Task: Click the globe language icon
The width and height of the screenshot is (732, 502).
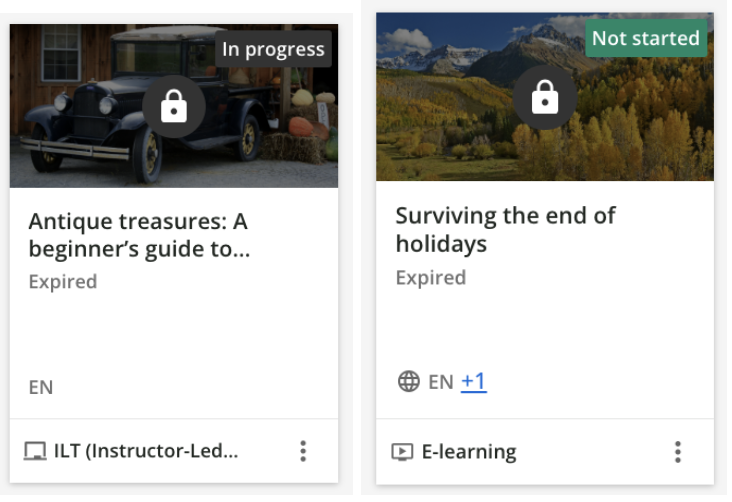Action: coord(408,382)
